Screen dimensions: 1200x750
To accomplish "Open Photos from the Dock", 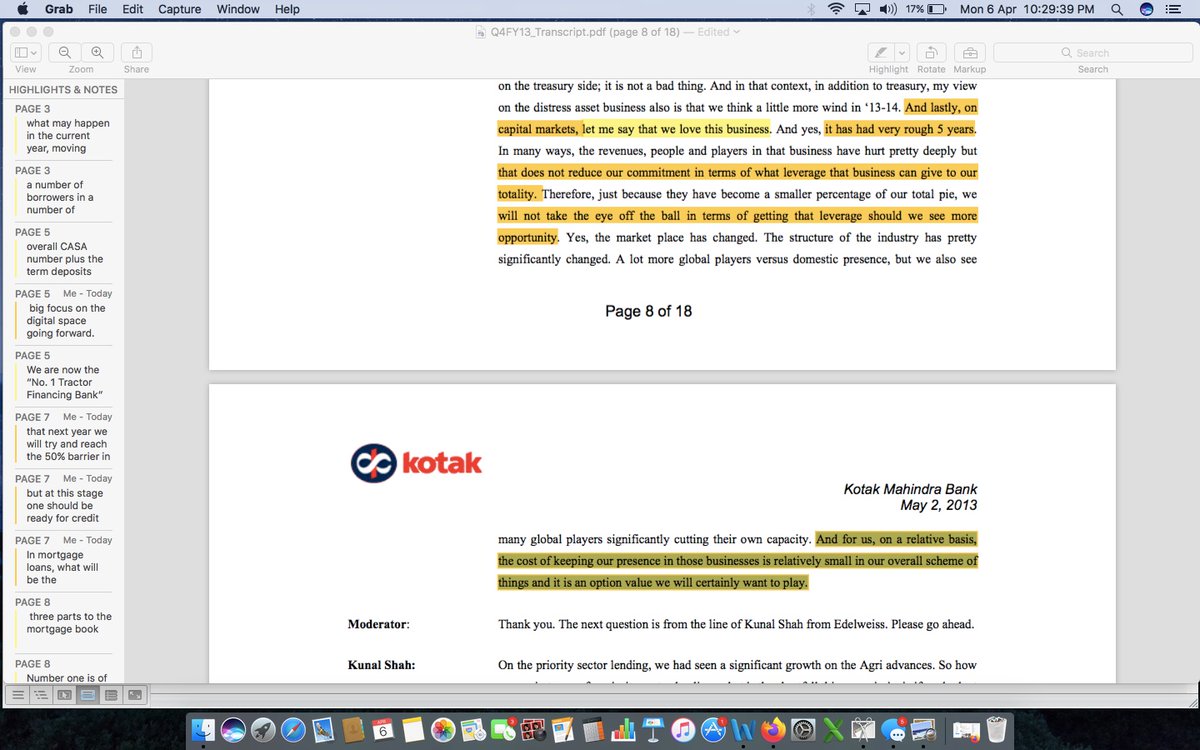I will tap(443, 731).
